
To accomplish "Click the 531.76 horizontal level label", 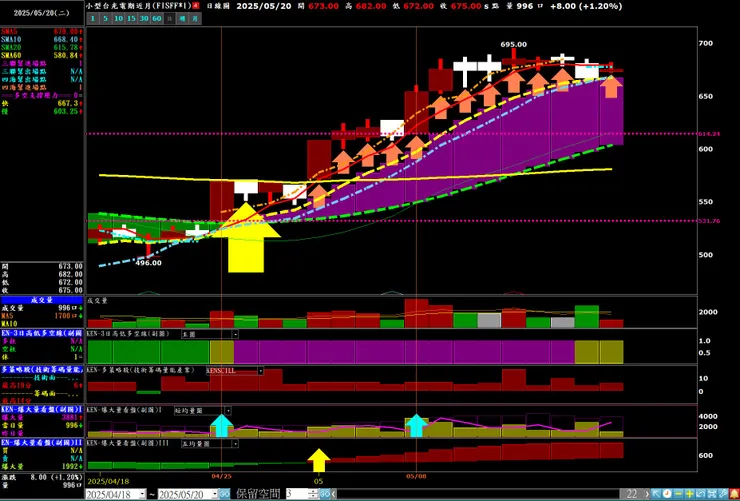I will (x=710, y=221).
